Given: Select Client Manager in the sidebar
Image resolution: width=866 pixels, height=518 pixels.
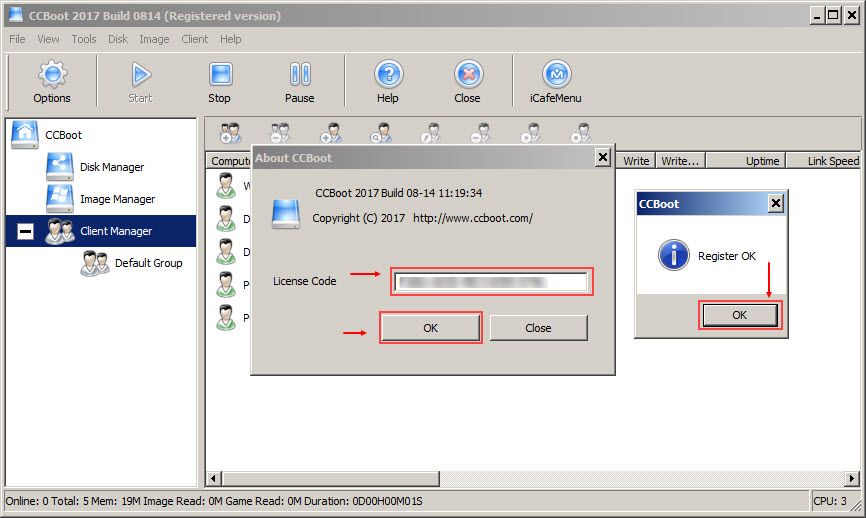Looking at the screenshot, I should point(115,231).
